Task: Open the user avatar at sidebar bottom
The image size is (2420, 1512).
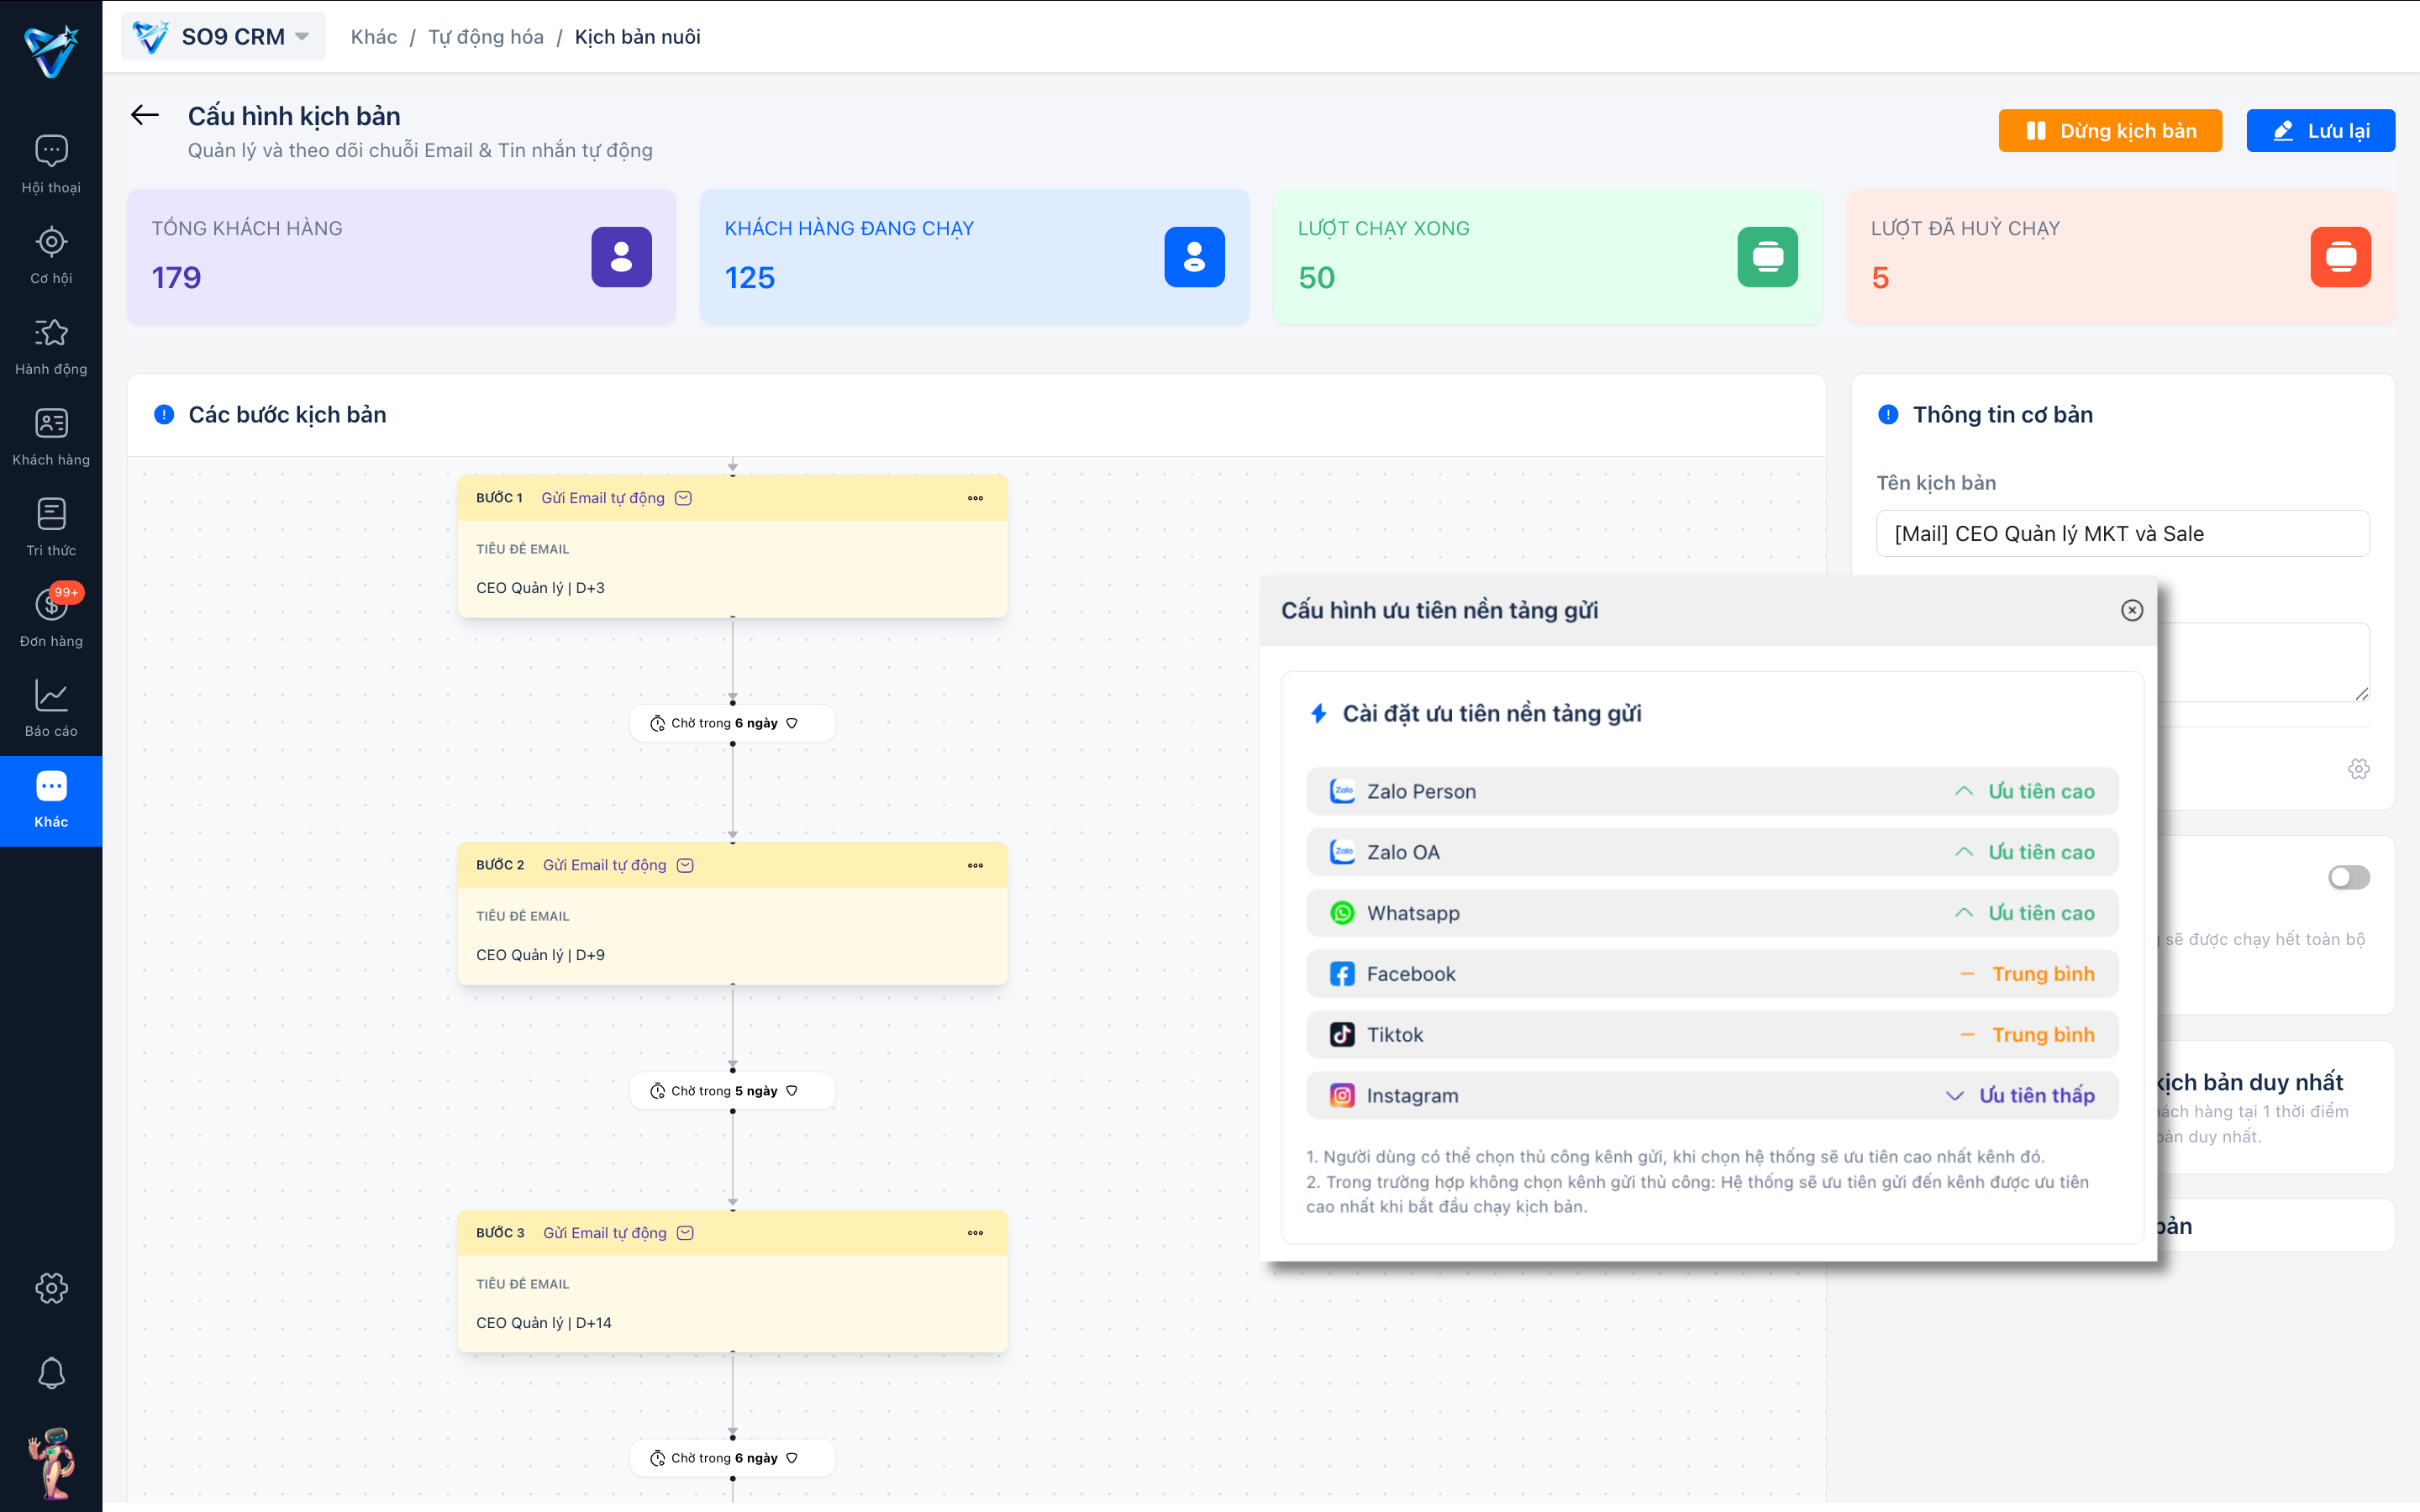Action: point(51,1462)
